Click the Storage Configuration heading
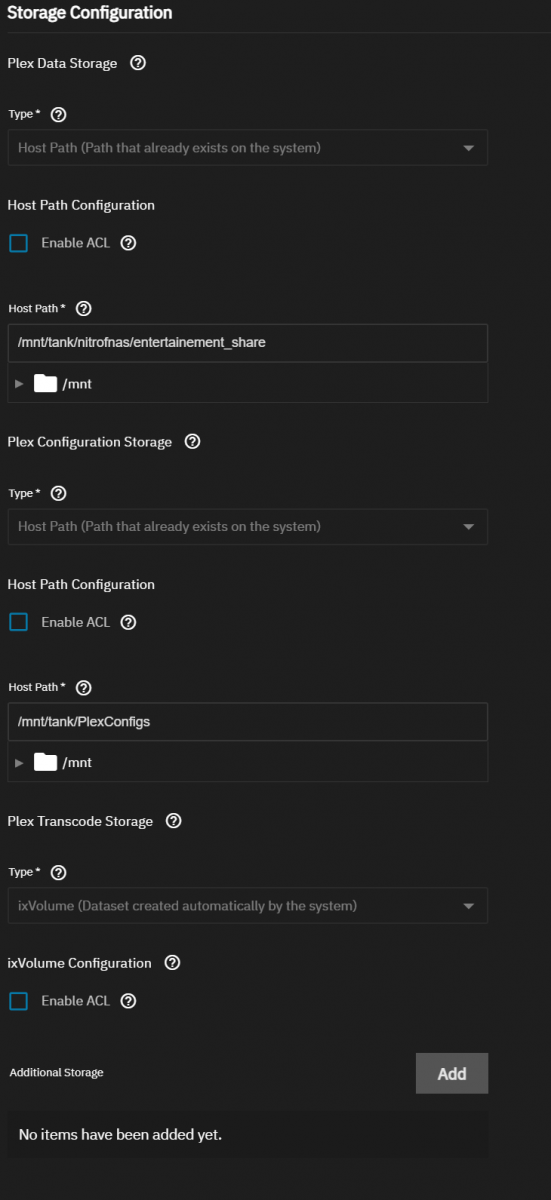Screen dimensions: 551x1200 click(x=90, y=13)
